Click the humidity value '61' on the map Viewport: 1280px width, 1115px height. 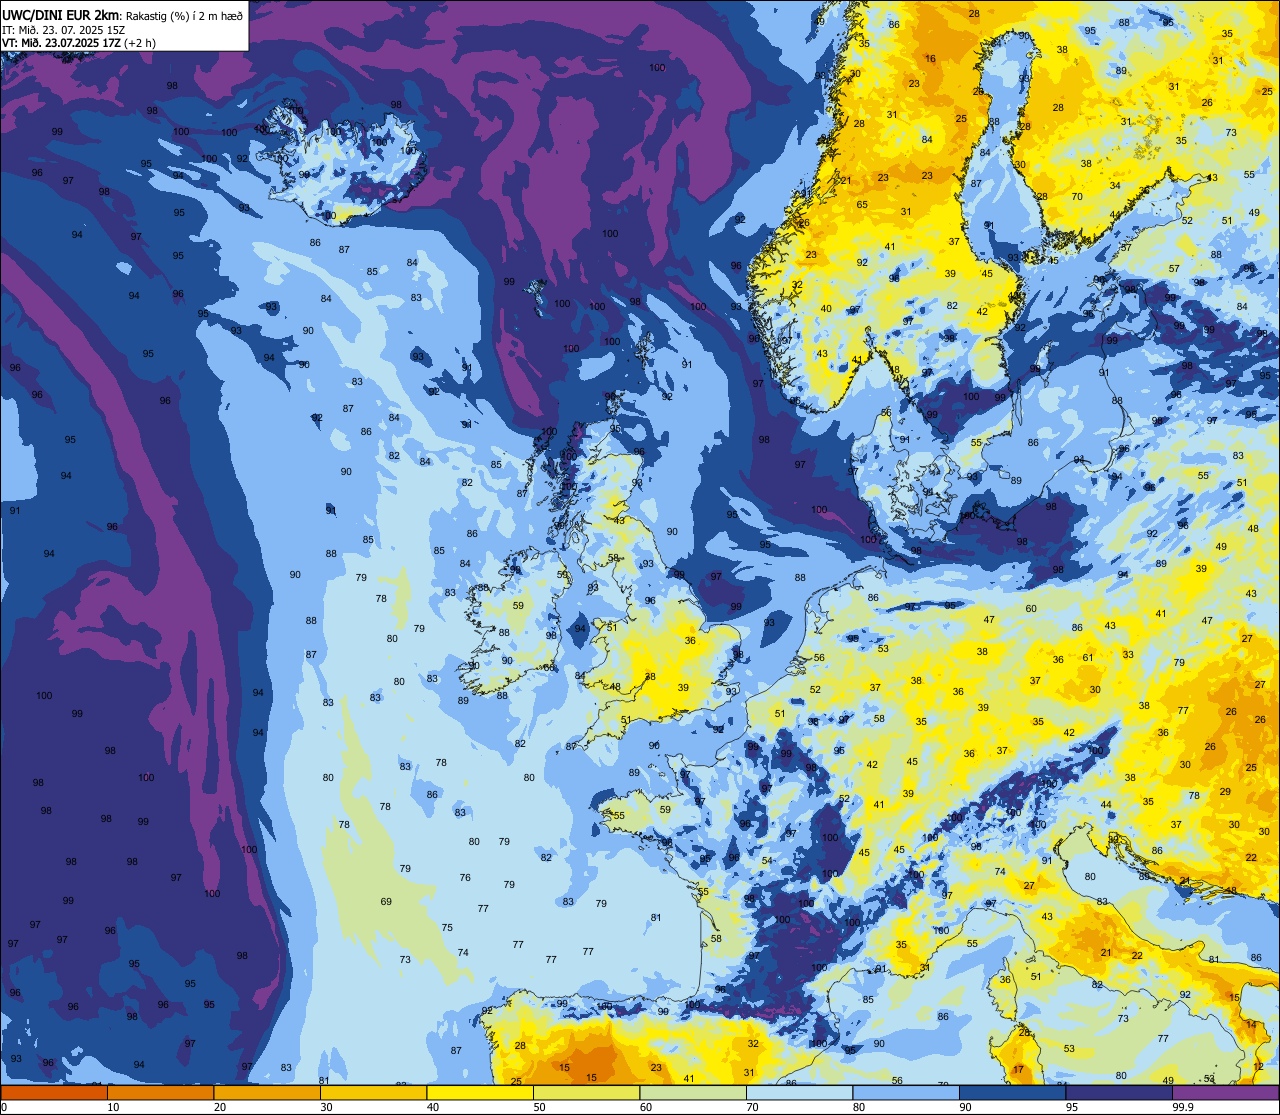click(1087, 657)
